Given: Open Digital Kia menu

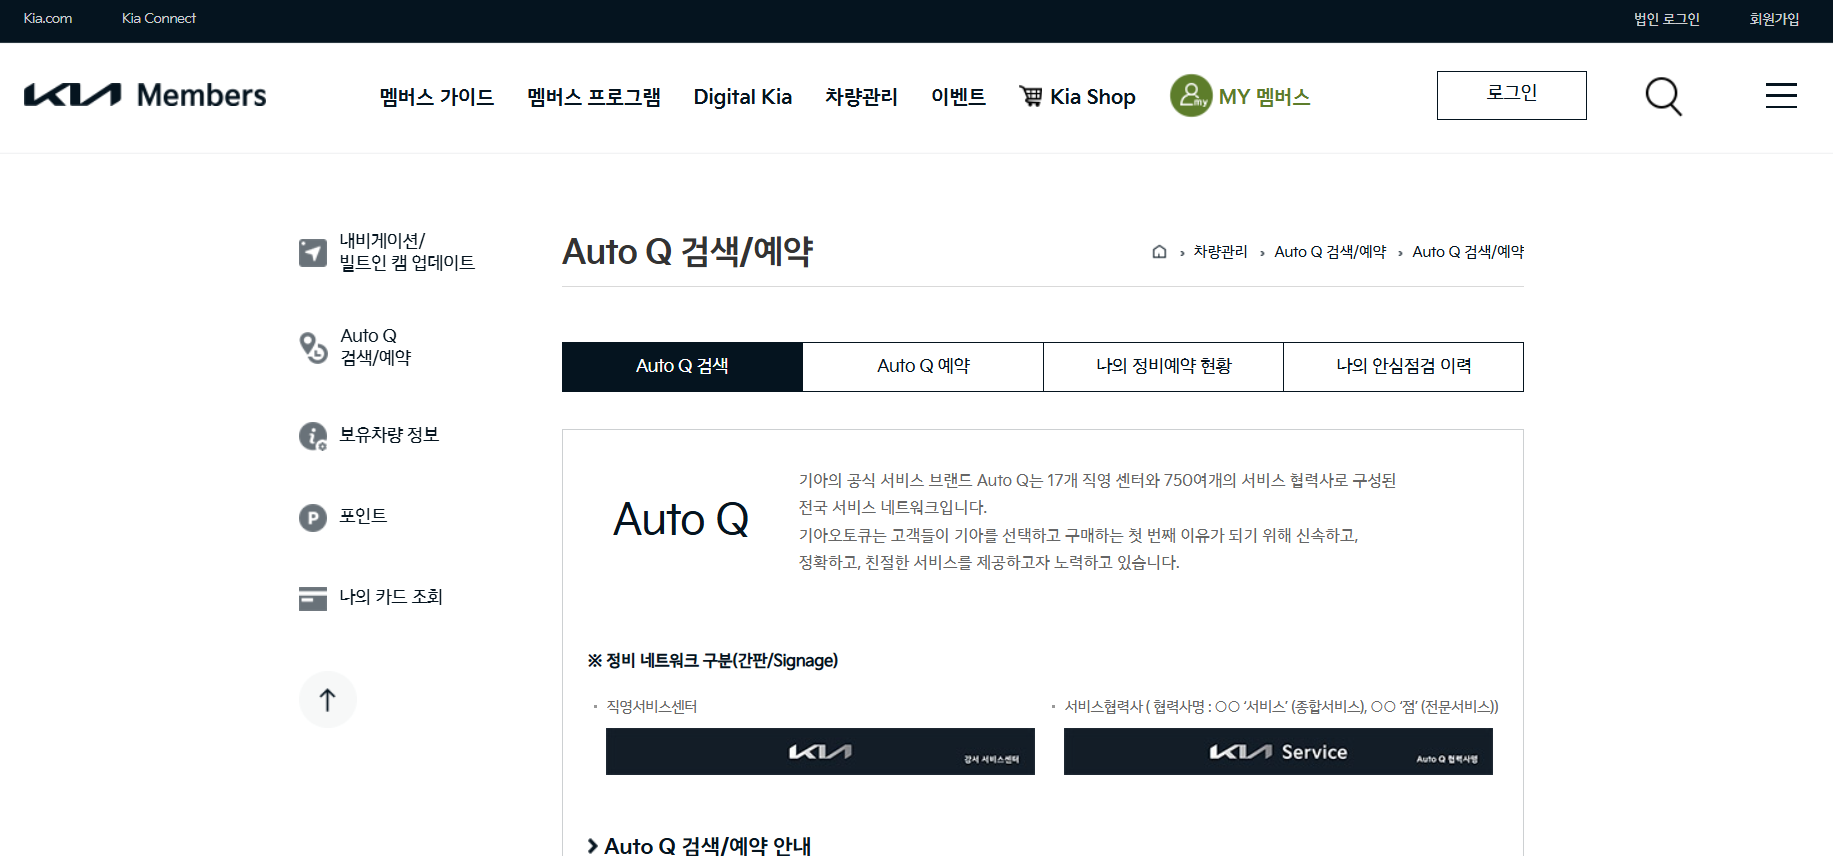Looking at the screenshot, I should pos(743,97).
